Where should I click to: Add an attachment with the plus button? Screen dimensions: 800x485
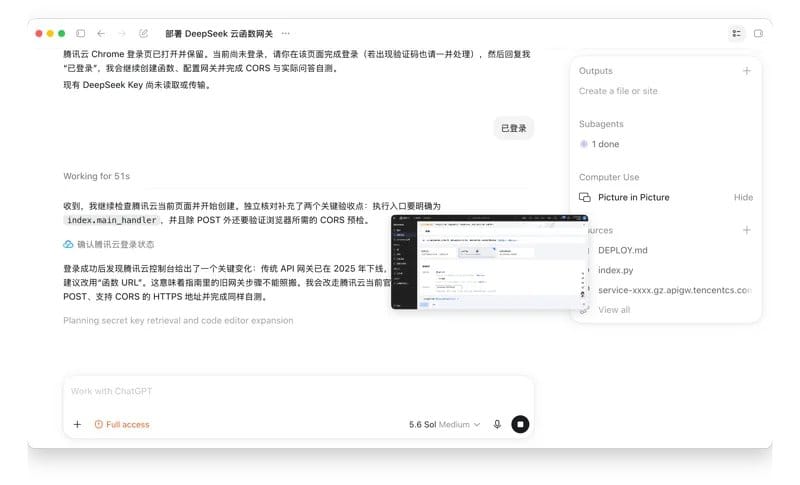(x=77, y=424)
